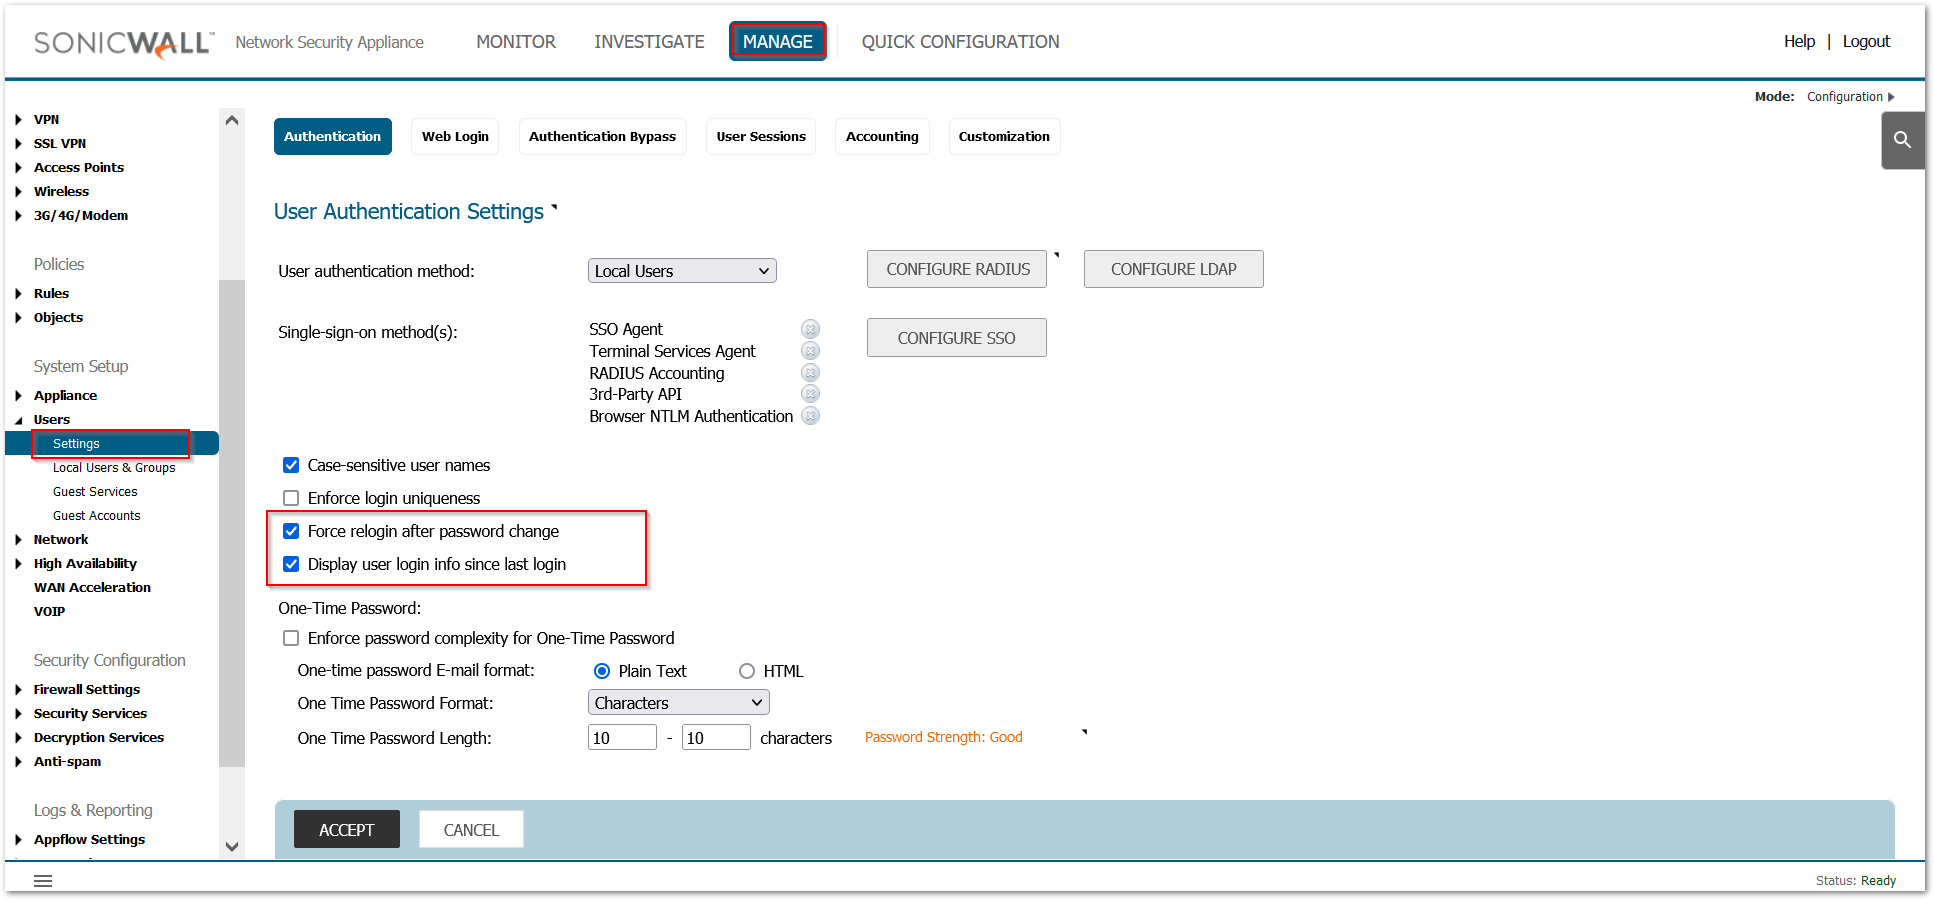Expand the Wireless section
This screenshot has height=900, width=1934.
(19, 191)
